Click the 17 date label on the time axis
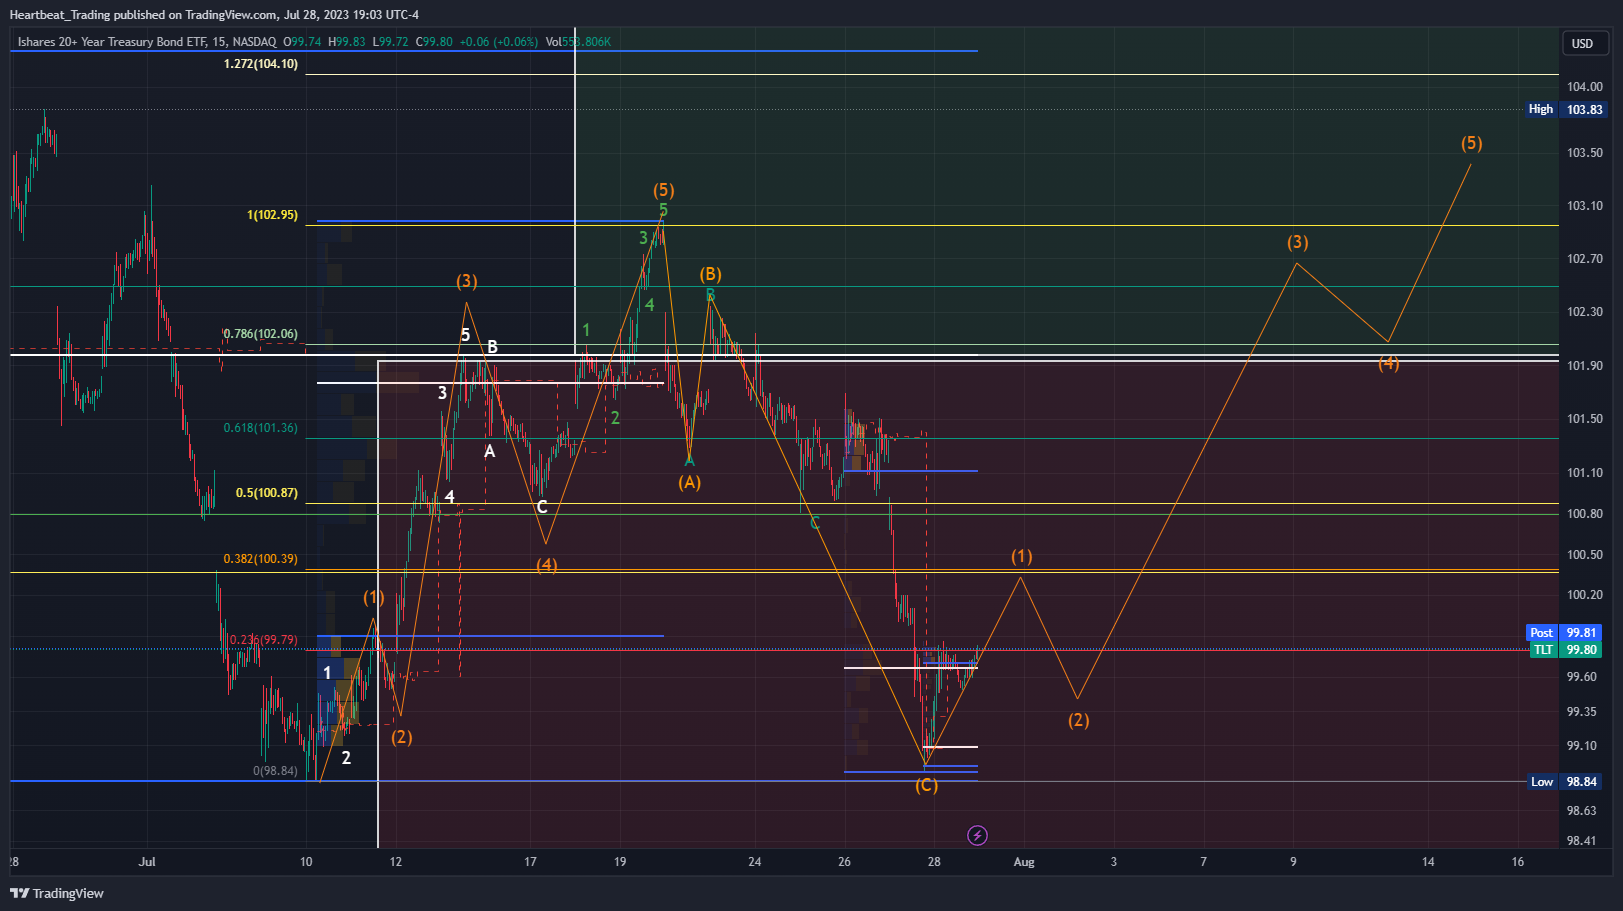 530,862
